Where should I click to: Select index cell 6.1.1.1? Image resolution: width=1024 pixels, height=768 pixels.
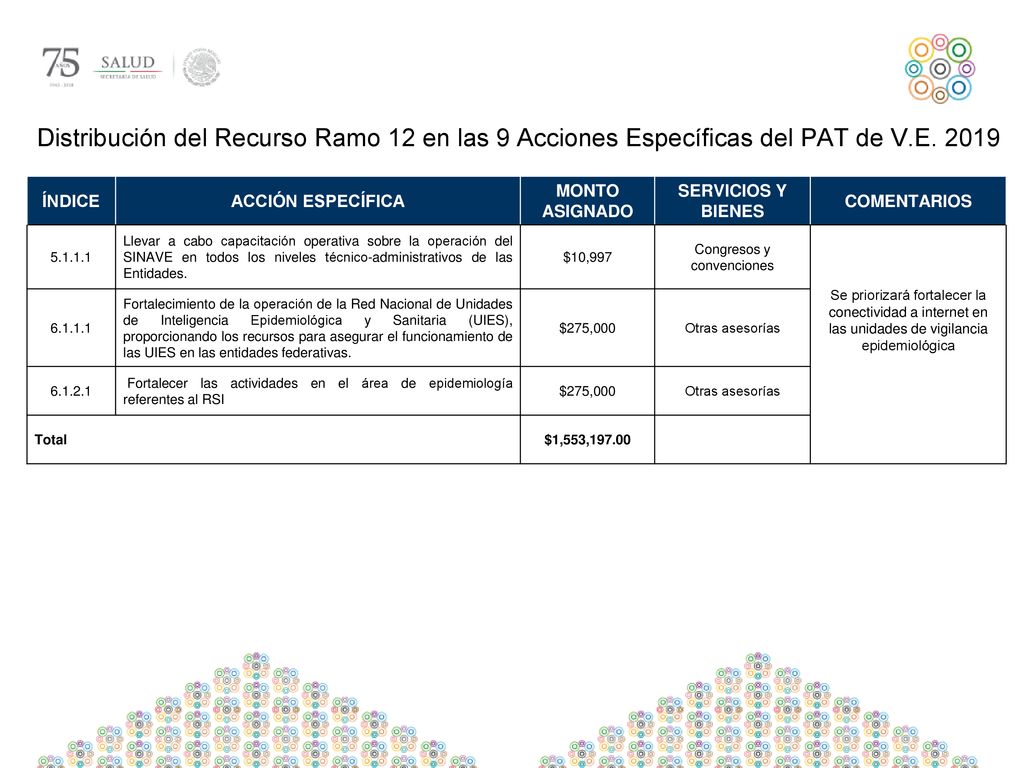click(x=71, y=328)
